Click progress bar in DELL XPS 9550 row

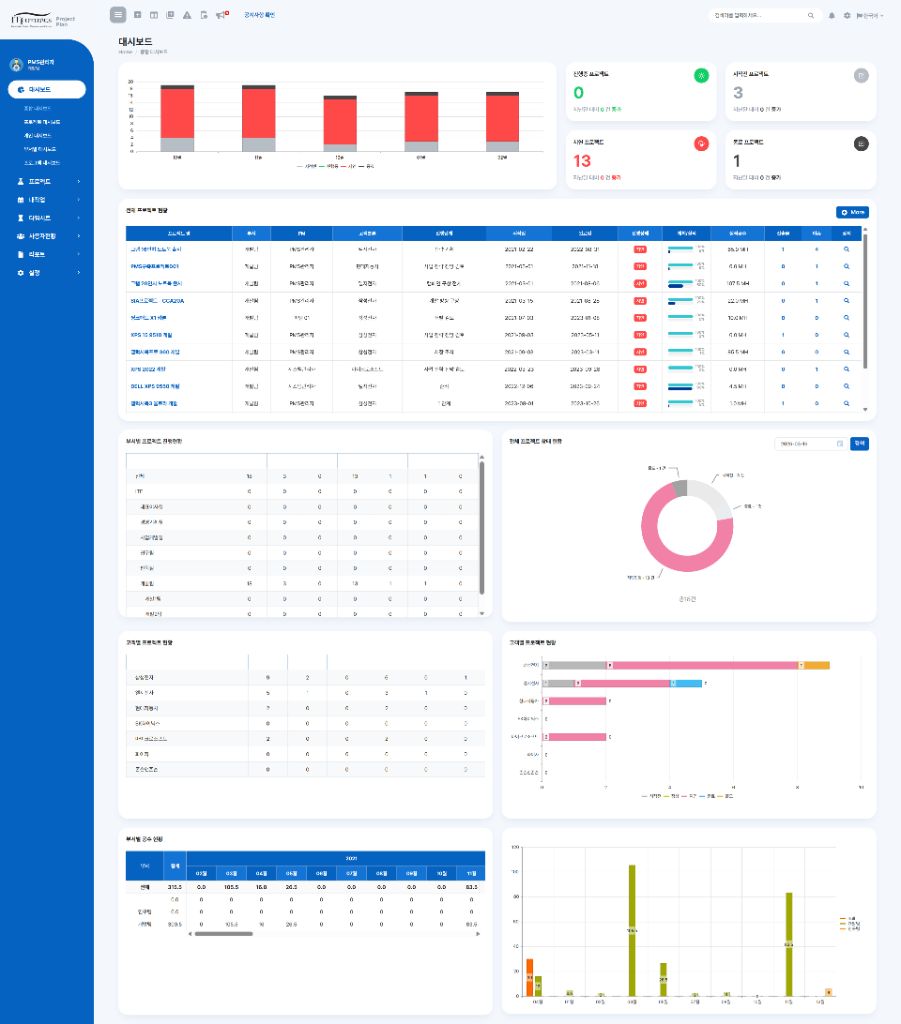pyautogui.click(x=680, y=386)
